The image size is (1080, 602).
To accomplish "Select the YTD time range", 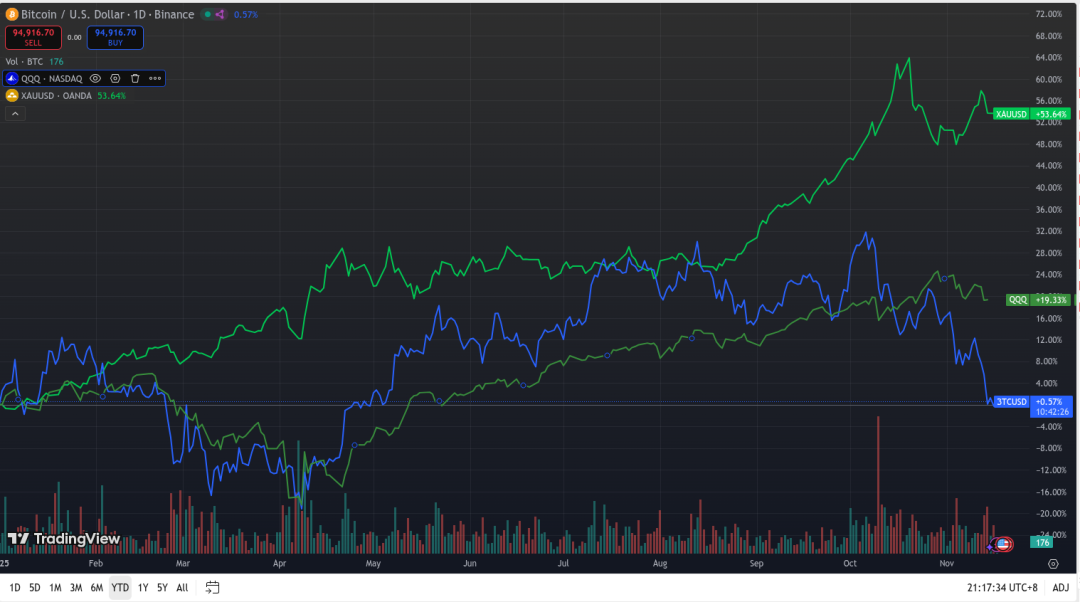I will [120, 588].
